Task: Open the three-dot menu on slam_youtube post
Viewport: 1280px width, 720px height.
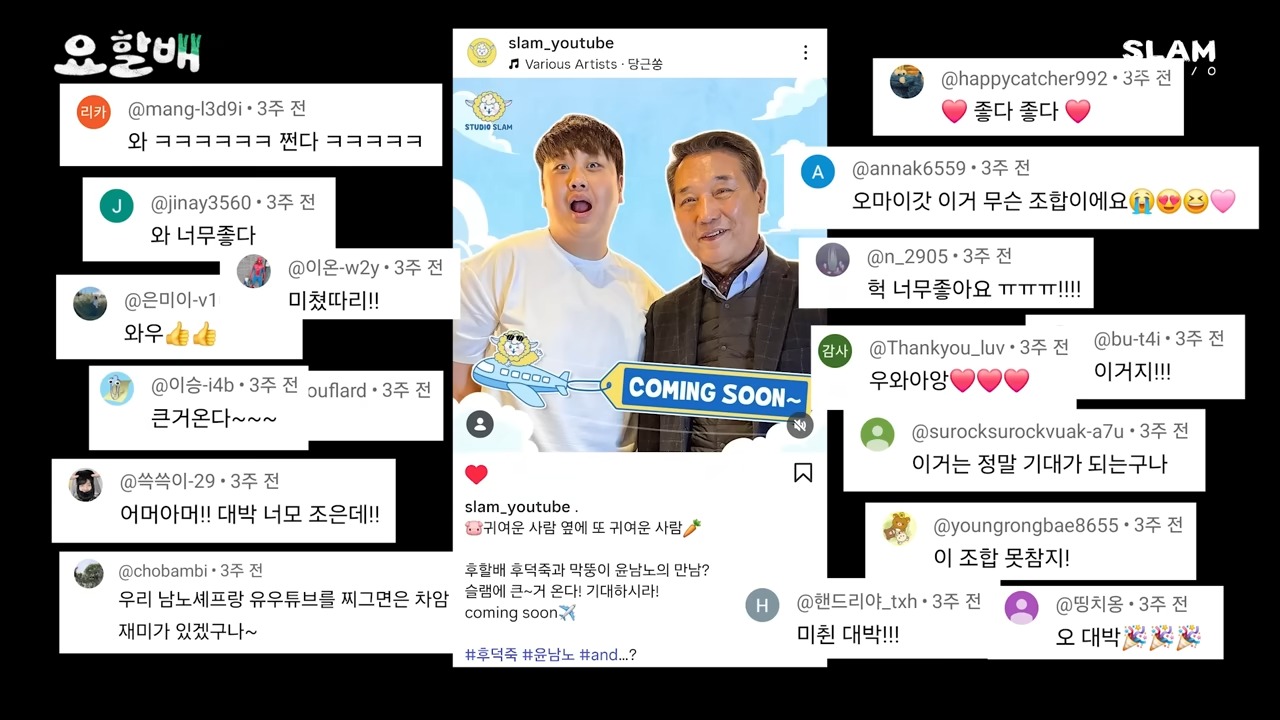Action: (x=805, y=52)
